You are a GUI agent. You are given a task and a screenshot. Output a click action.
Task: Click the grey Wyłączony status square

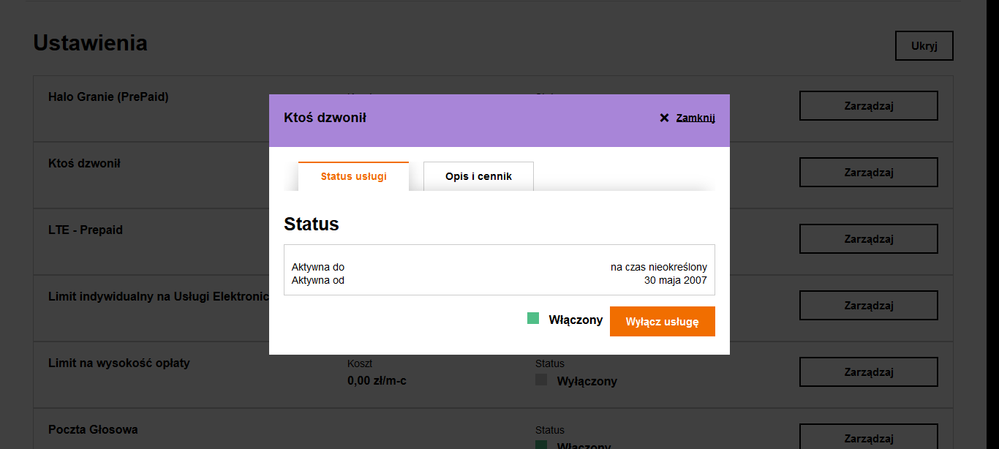tap(542, 381)
